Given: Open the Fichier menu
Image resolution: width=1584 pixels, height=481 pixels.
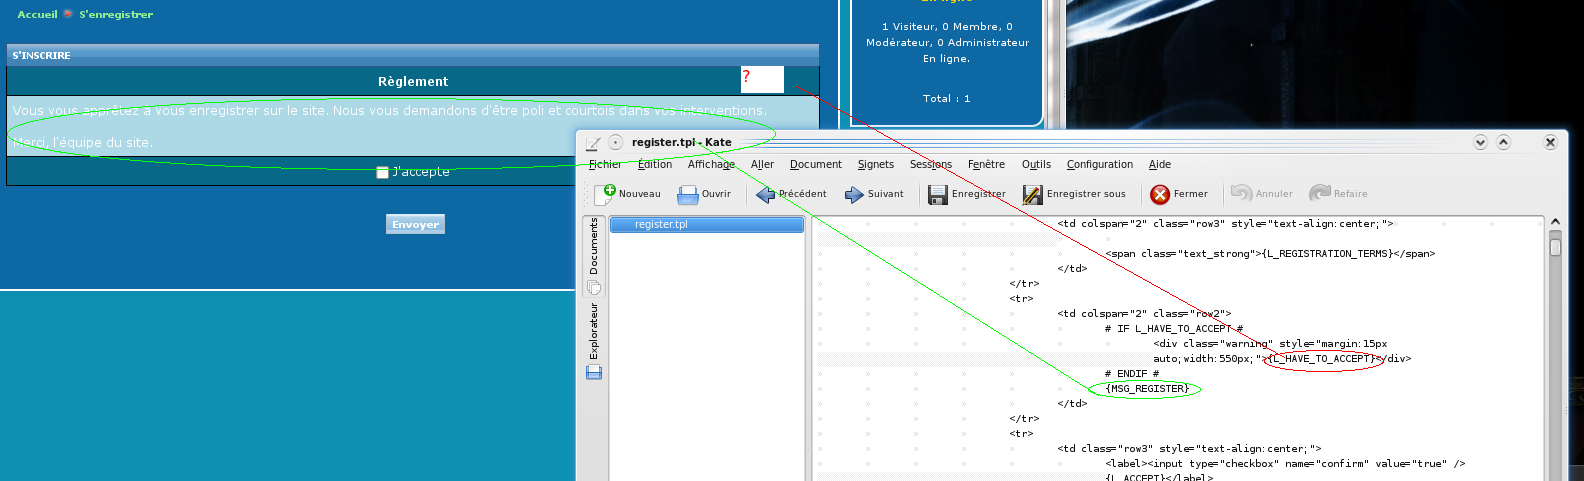Looking at the screenshot, I should tap(604, 165).
